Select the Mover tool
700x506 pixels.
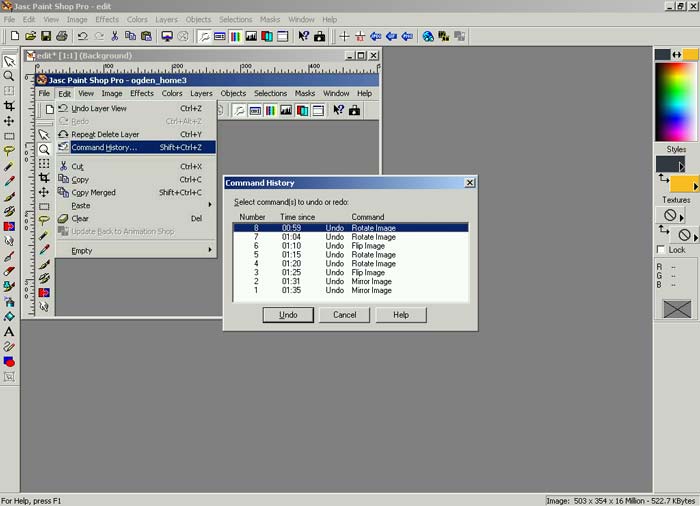9,121
